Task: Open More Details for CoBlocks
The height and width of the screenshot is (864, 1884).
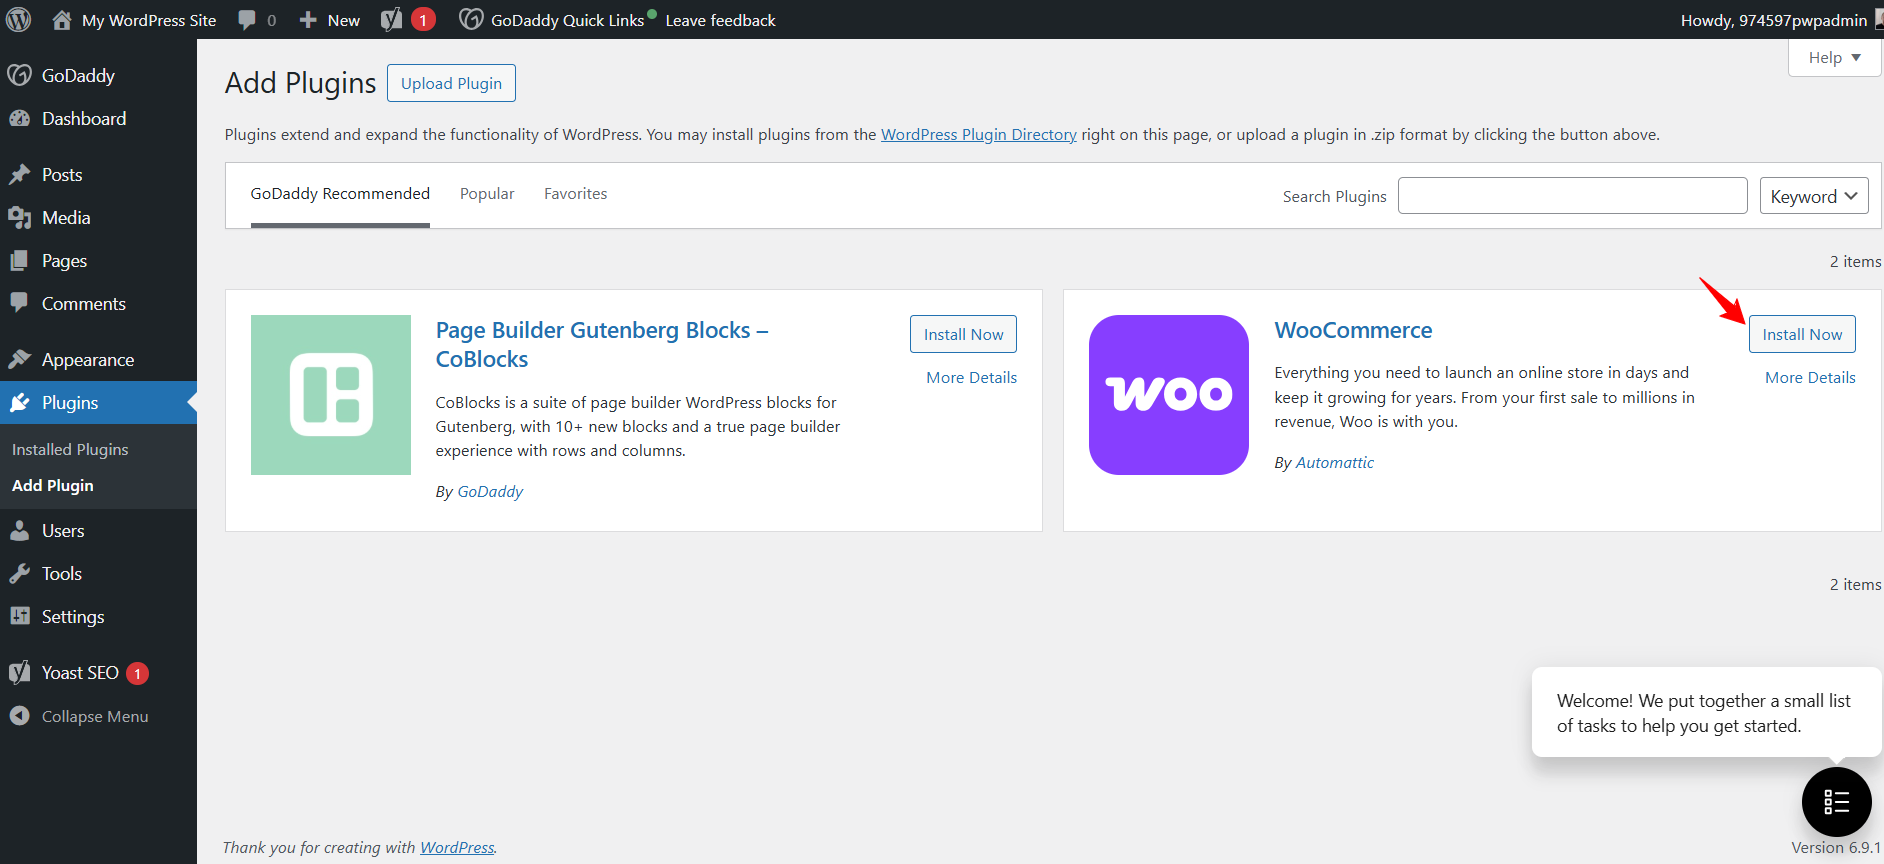Action: pos(971,377)
